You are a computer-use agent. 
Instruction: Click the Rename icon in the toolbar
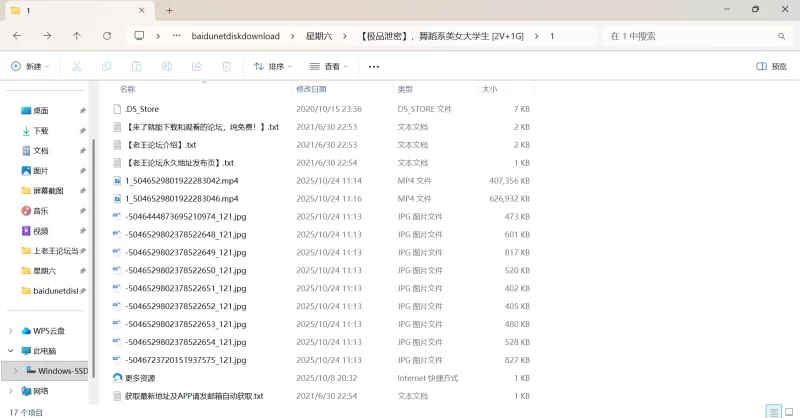tap(166, 67)
